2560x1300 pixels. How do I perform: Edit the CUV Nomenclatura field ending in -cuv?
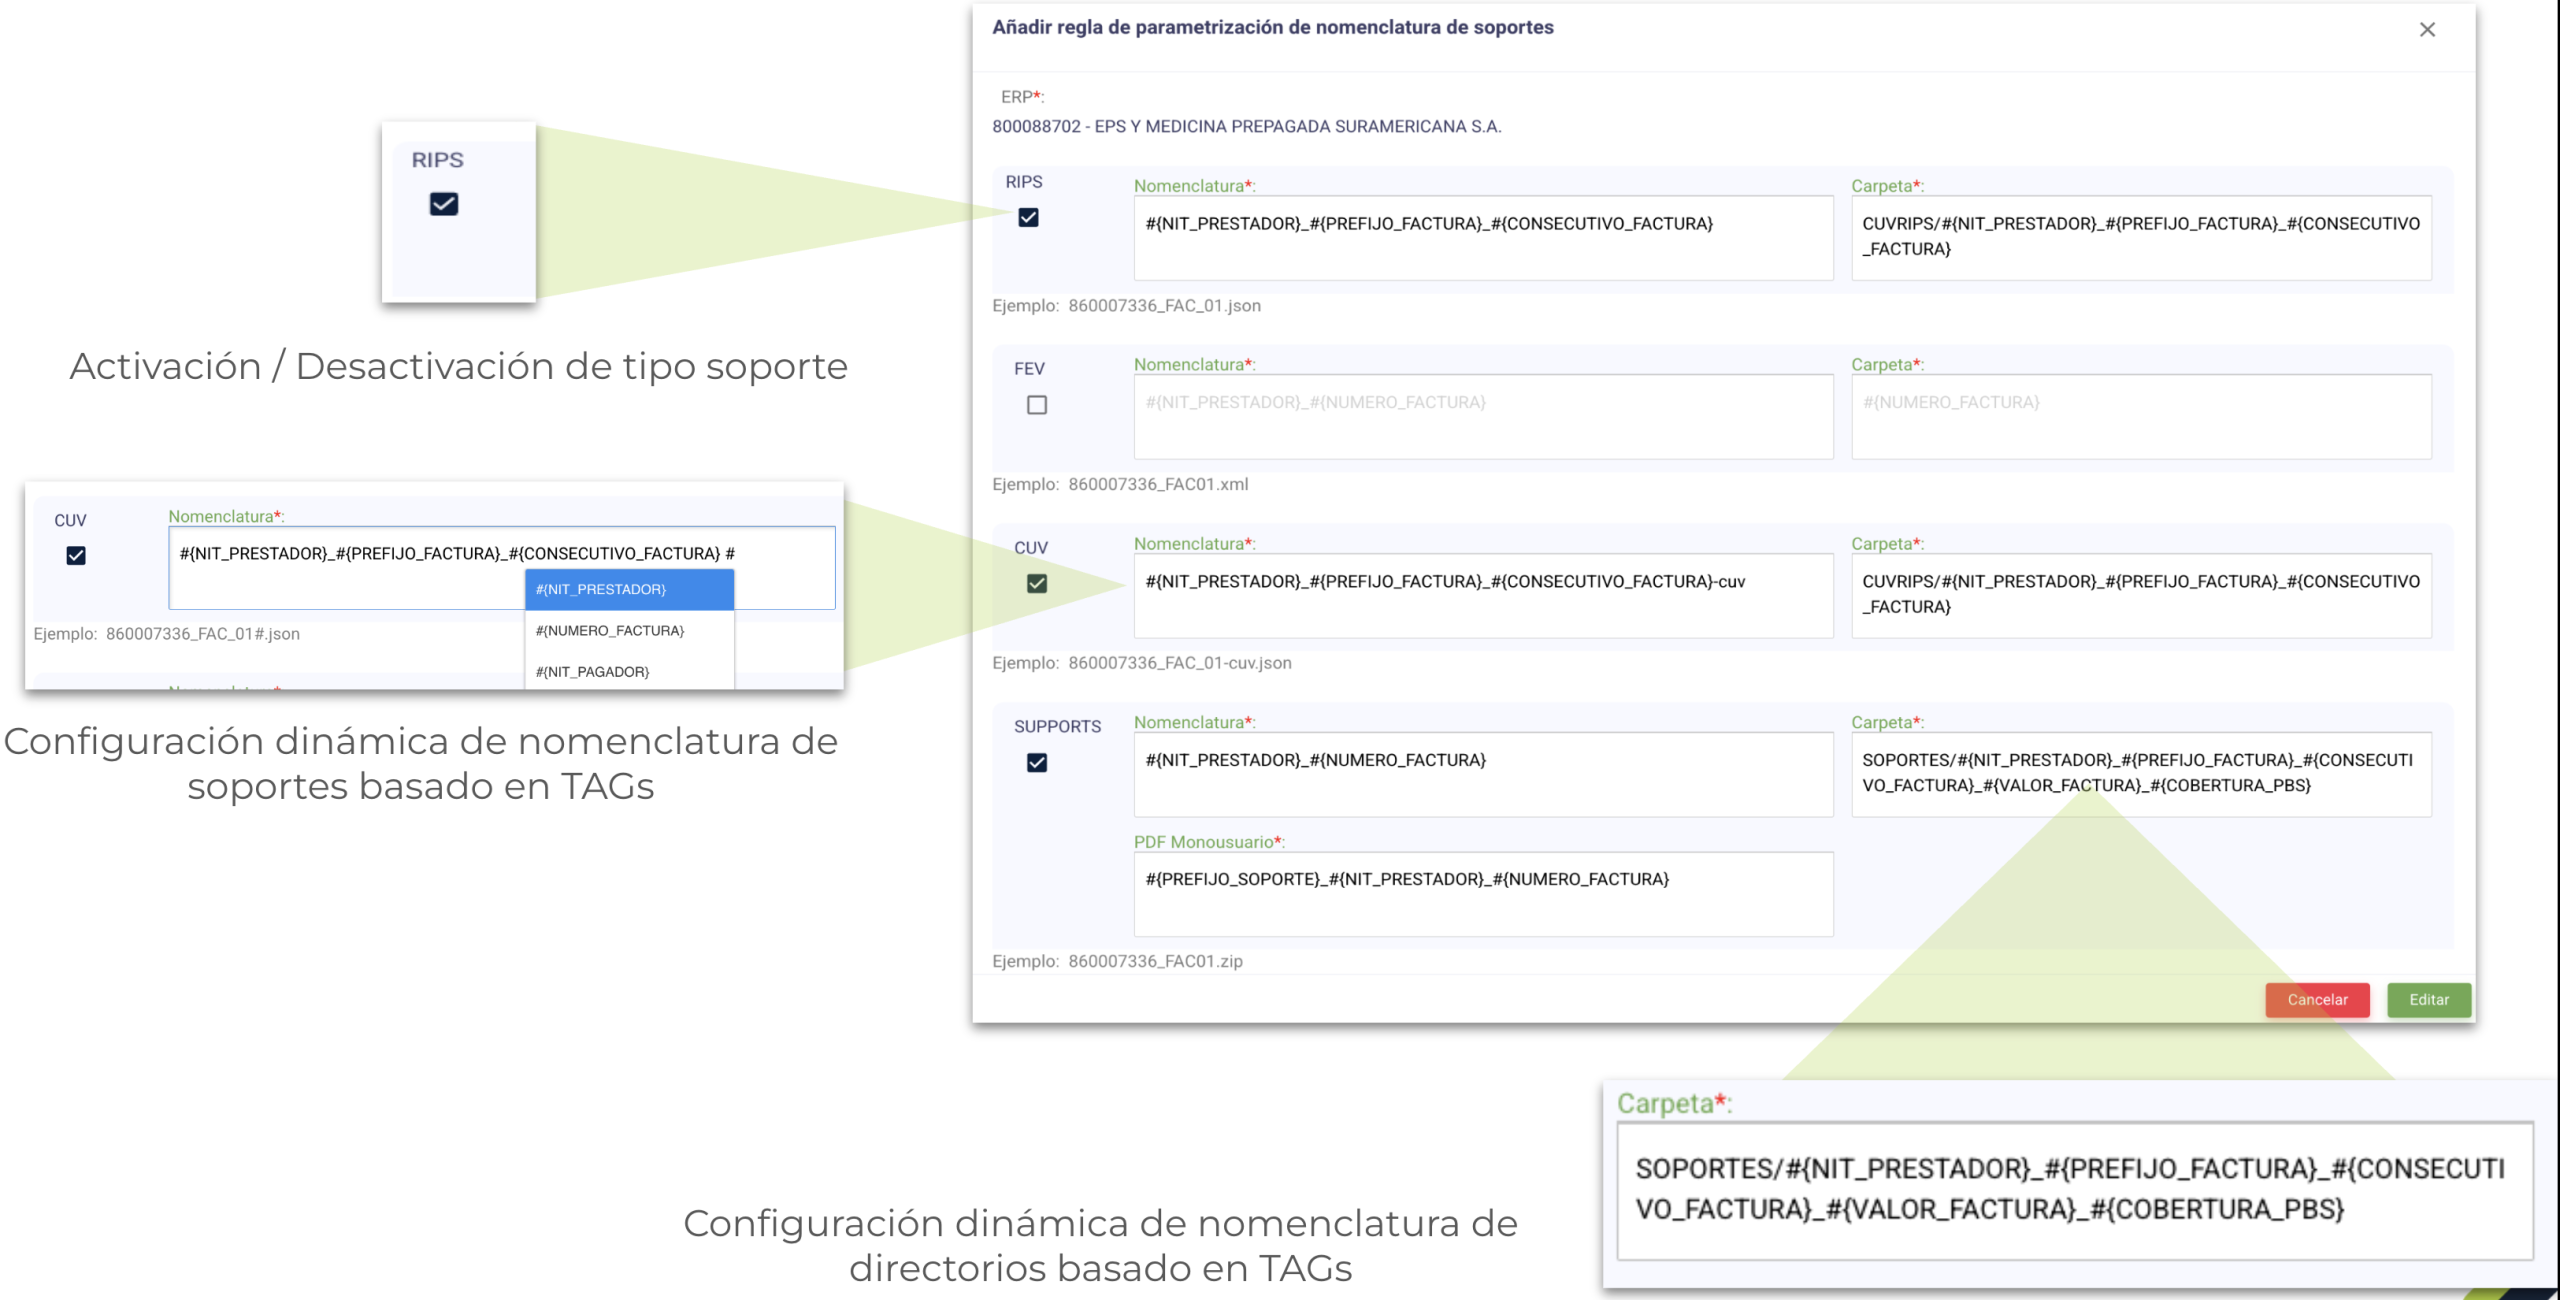1483,596
